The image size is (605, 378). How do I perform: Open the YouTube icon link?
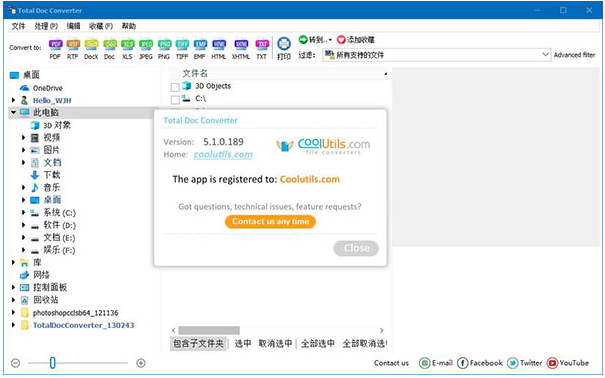552,363
